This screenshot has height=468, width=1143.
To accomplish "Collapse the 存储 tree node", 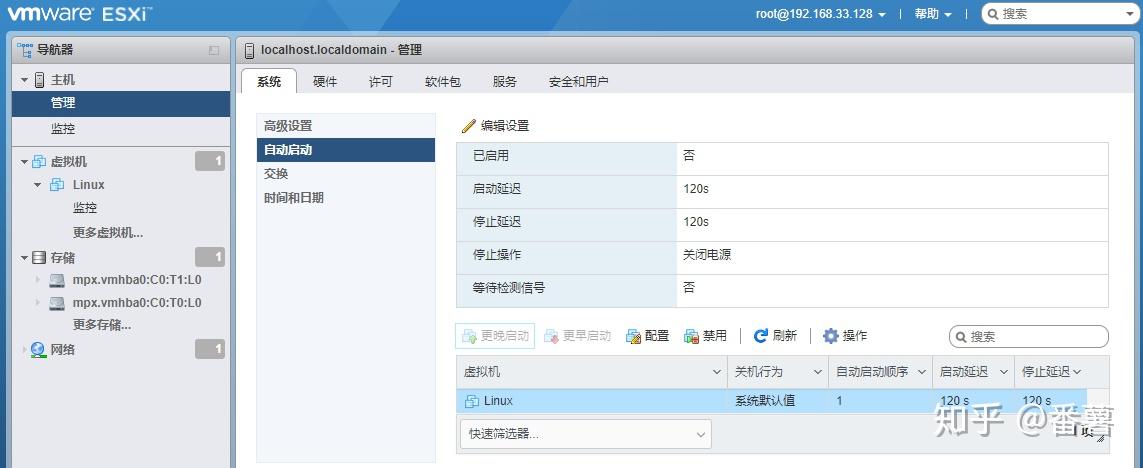I will click(x=25, y=258).
